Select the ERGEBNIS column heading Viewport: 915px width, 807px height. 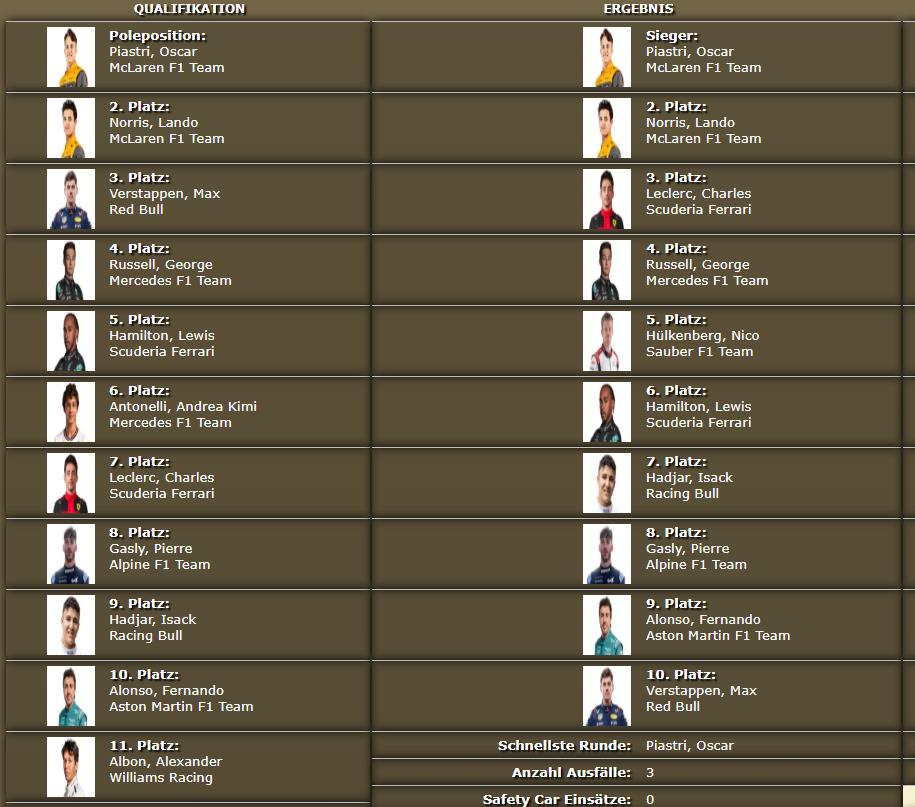tap(638, 9)
